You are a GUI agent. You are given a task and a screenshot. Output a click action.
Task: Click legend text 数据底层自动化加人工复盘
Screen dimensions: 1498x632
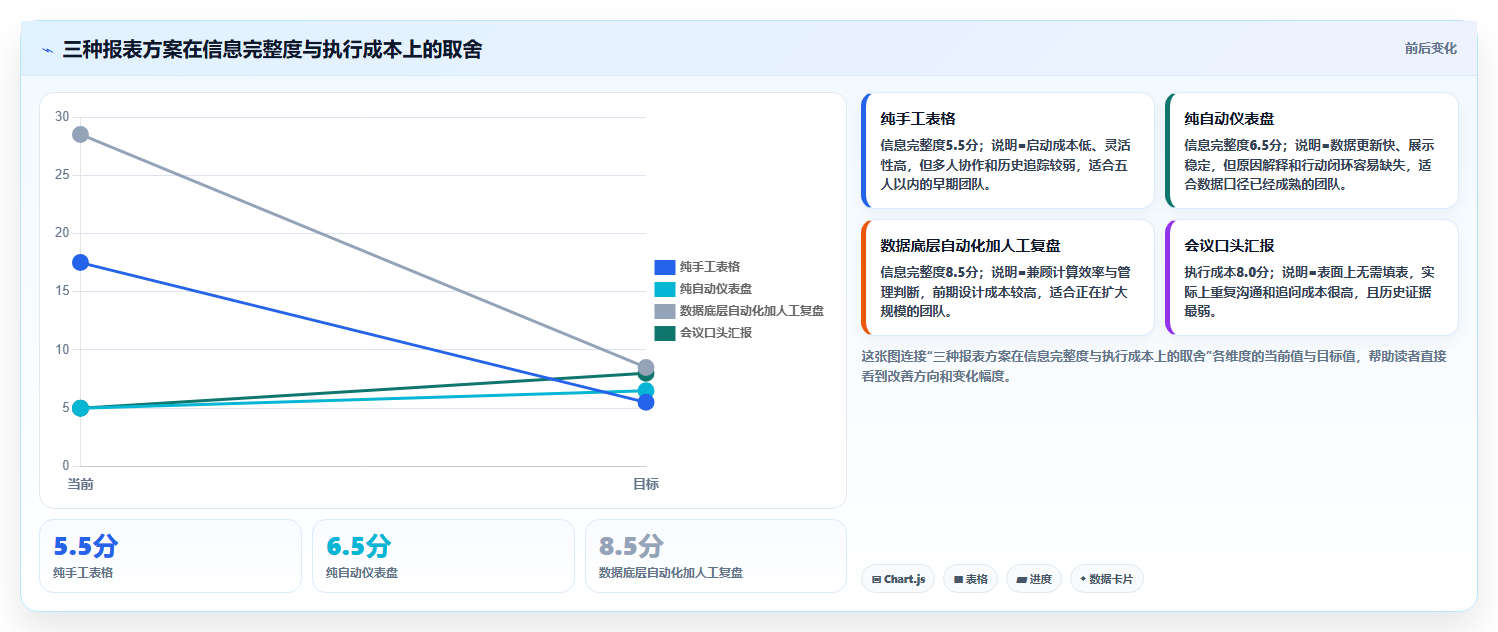pyautogui.click(x=752, y=311)
